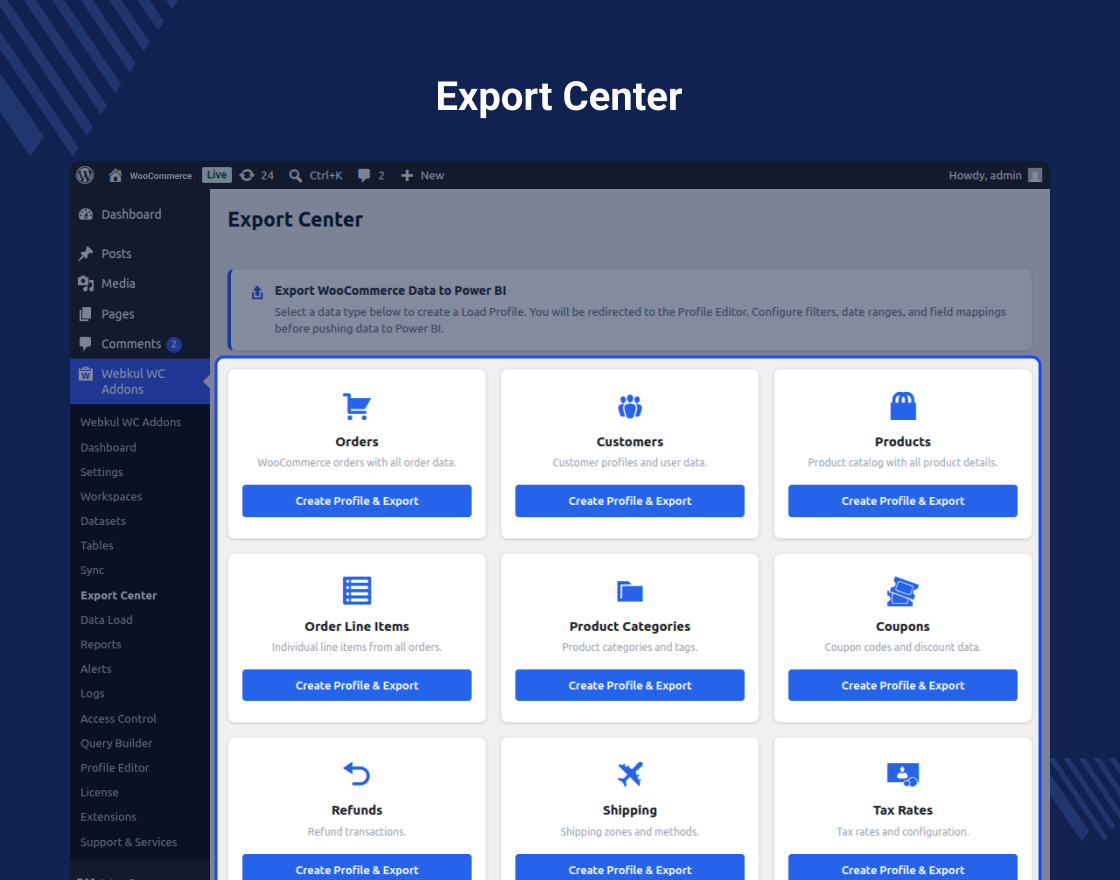Click the Customers people icon
This screenshot has height=880, width=1120.
click(x=630, y=406)
